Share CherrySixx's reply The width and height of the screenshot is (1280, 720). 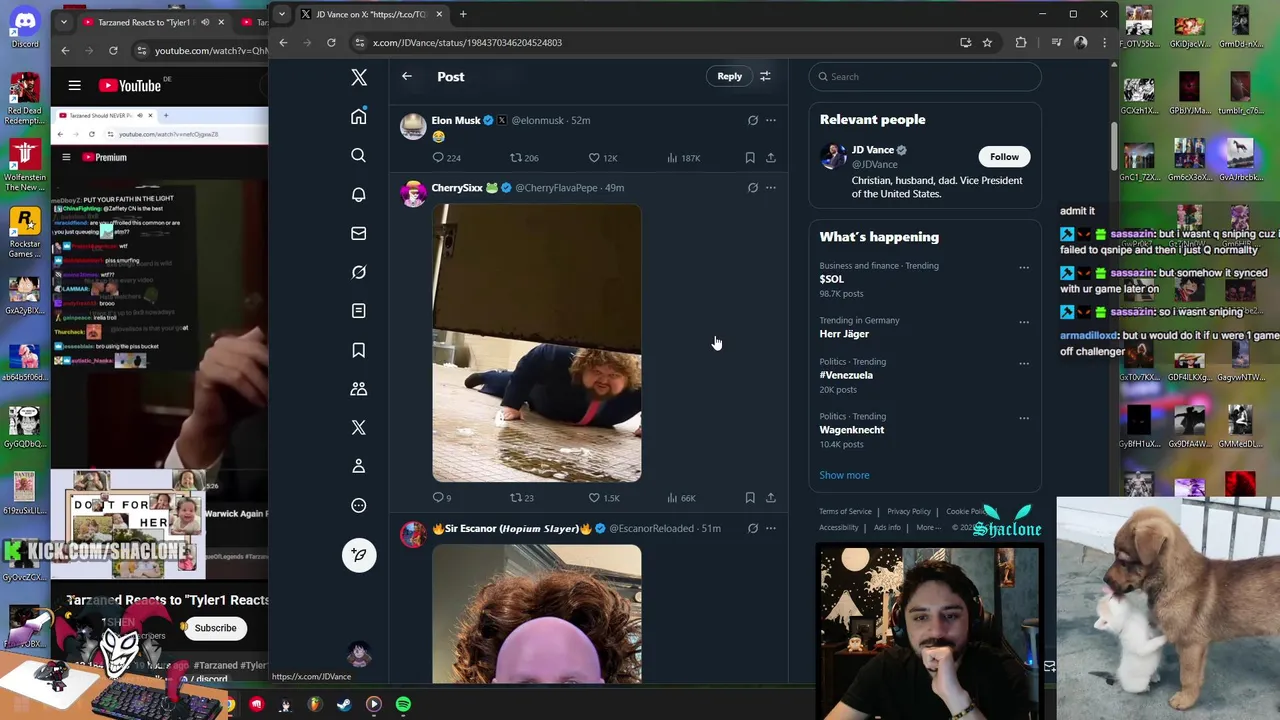click(771, 498)
